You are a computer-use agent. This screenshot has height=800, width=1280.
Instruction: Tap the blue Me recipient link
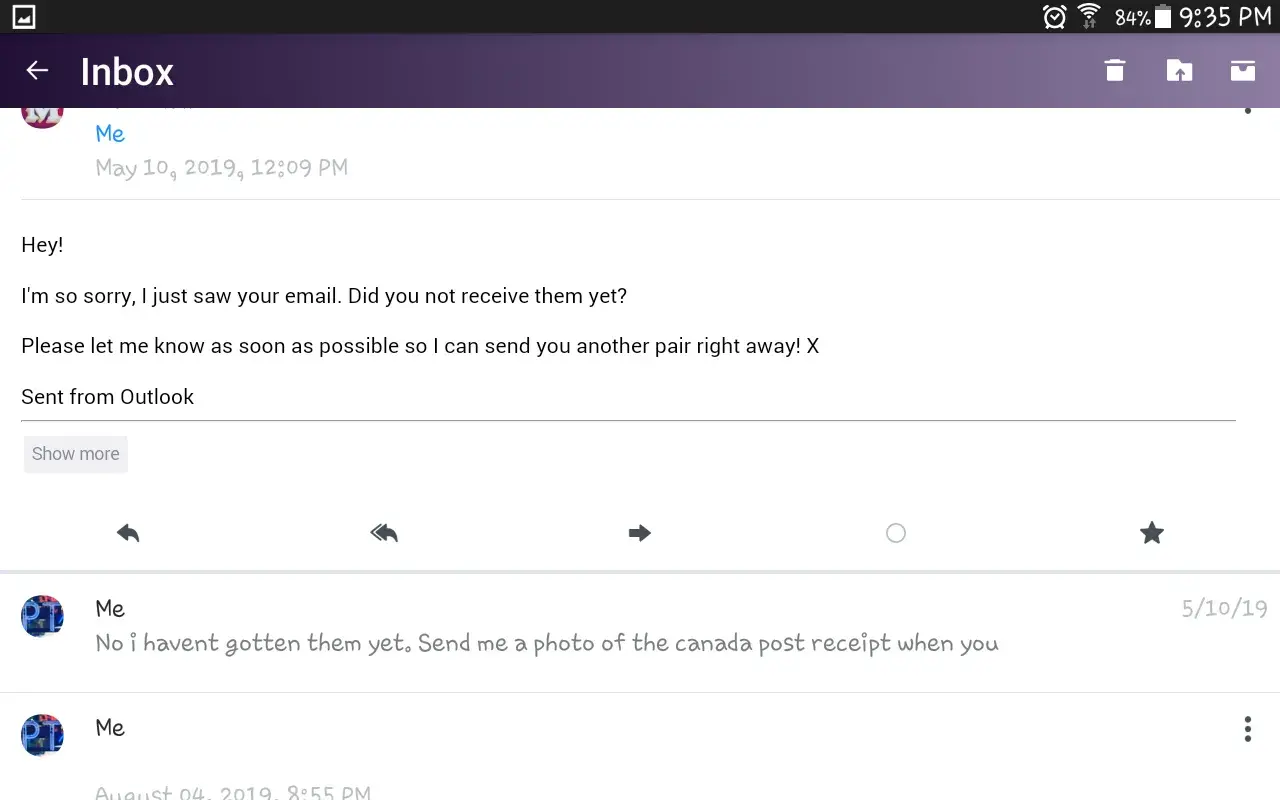click(x=110, y=133)
